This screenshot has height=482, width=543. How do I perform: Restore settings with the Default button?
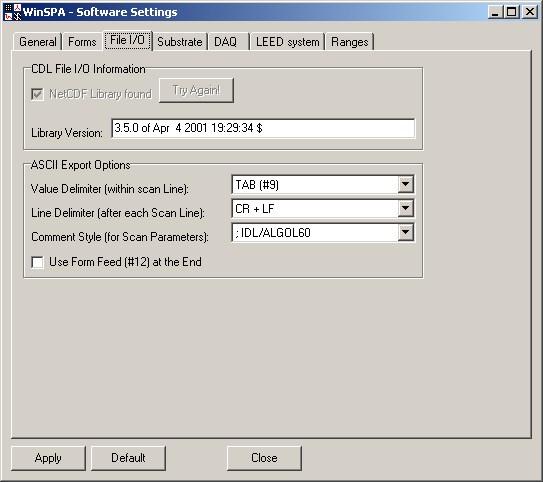(128, 458)
